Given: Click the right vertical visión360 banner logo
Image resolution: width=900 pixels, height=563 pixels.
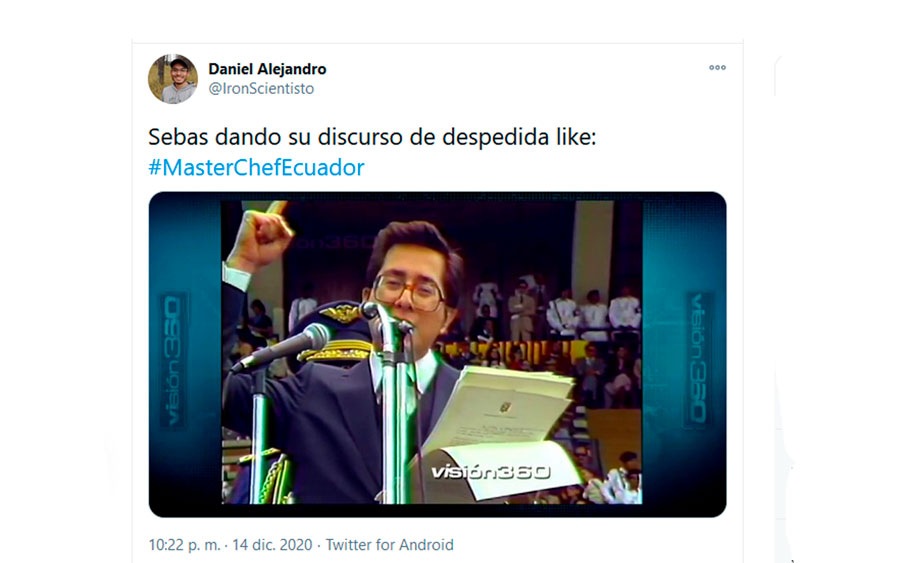Looking at the screenshot, I should coord(698,359).
